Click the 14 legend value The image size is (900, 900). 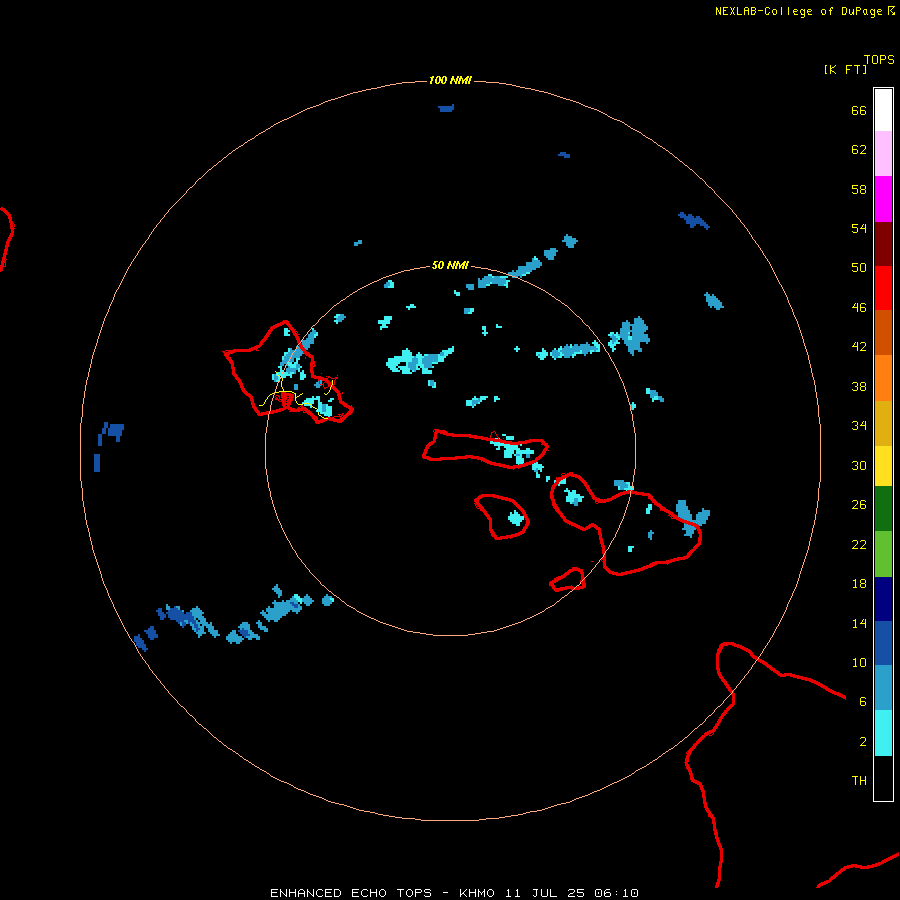859,623
